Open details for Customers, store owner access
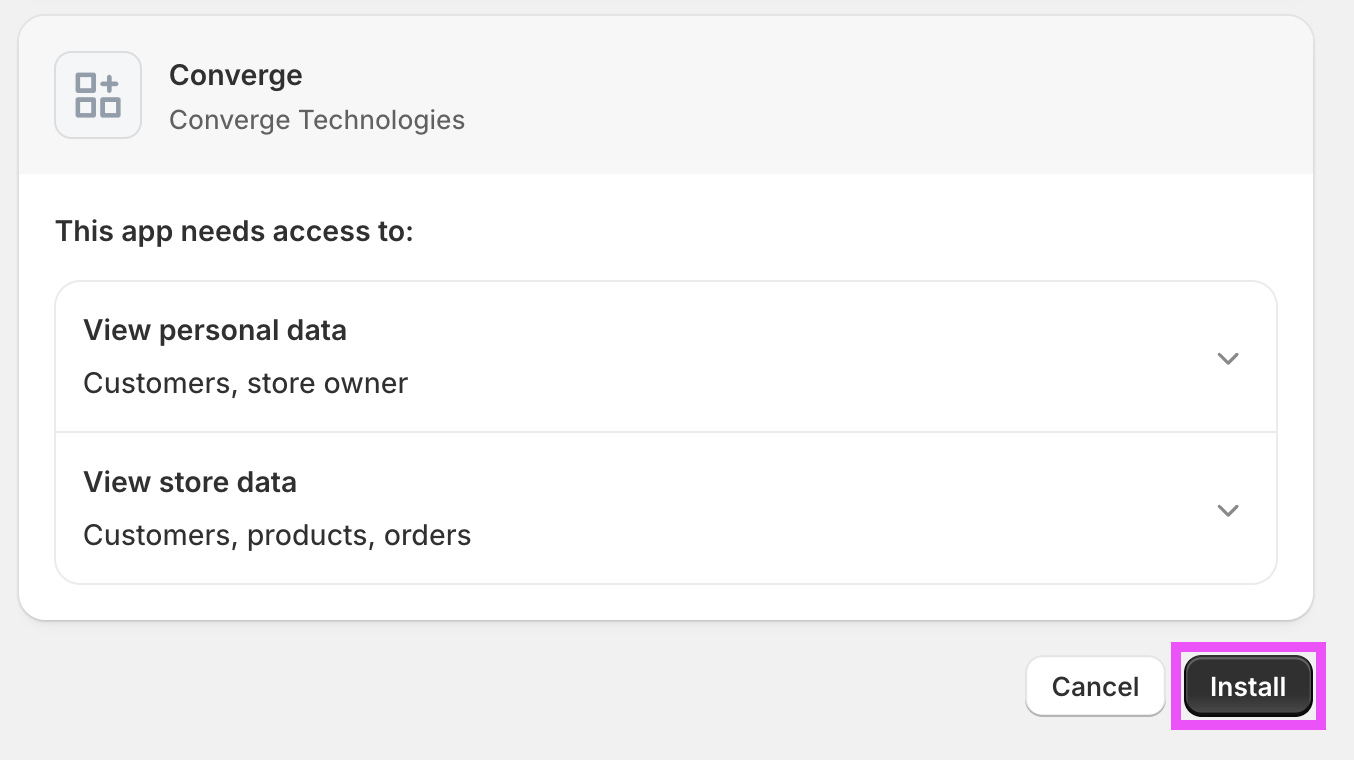1354x760 pixels. pyautogui.click(x=1228, y=358)
